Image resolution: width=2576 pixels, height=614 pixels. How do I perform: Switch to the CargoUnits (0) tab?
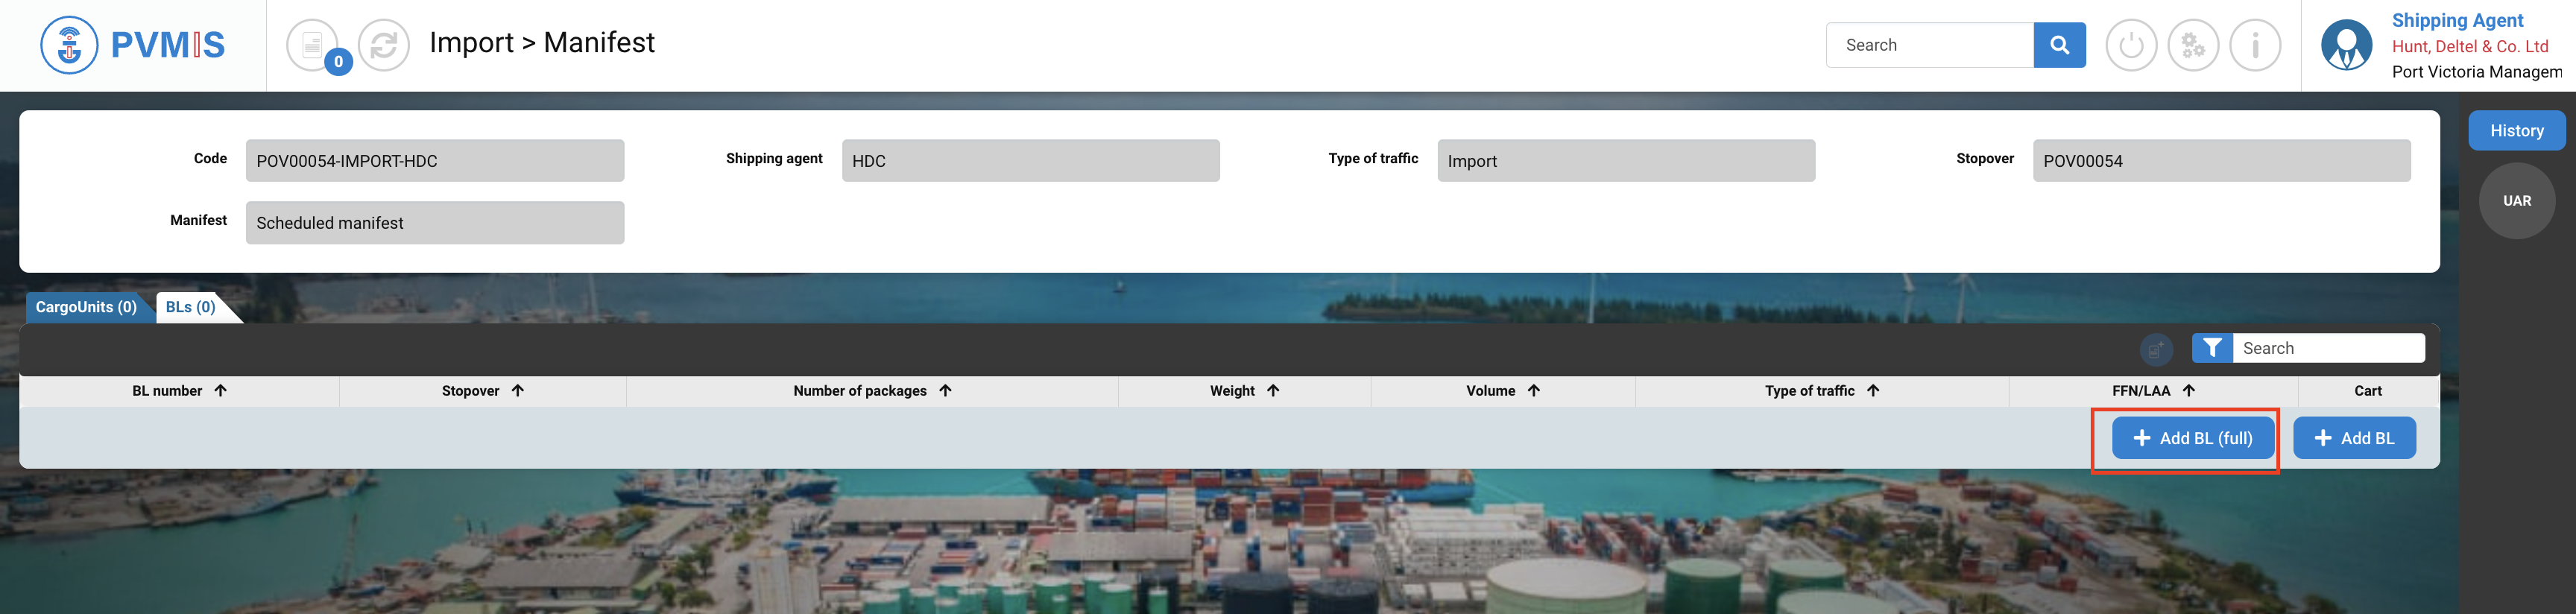86,307
